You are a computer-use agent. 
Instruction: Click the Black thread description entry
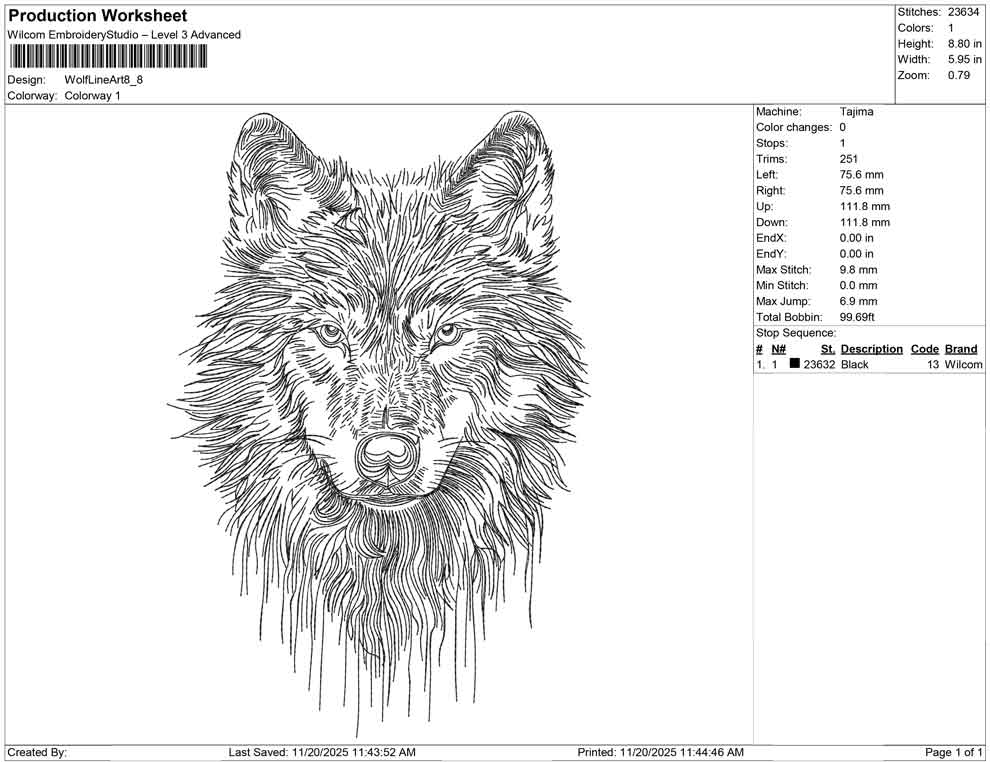tap(854, 365)
